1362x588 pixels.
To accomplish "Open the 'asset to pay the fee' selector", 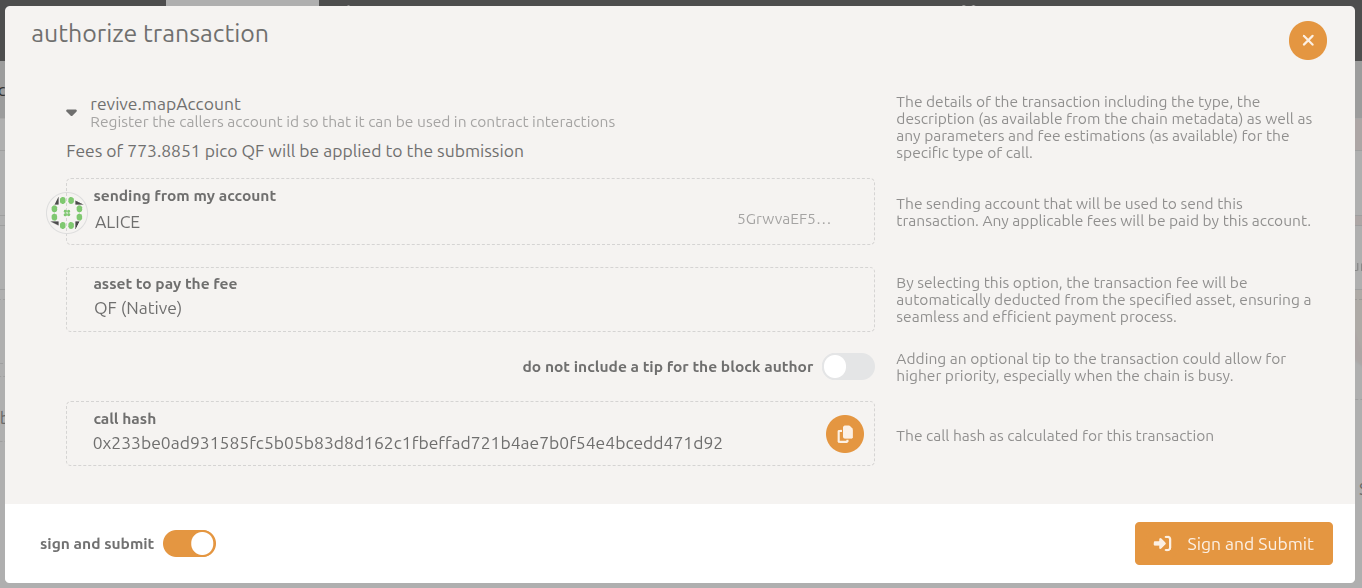I will coord(470,299).
